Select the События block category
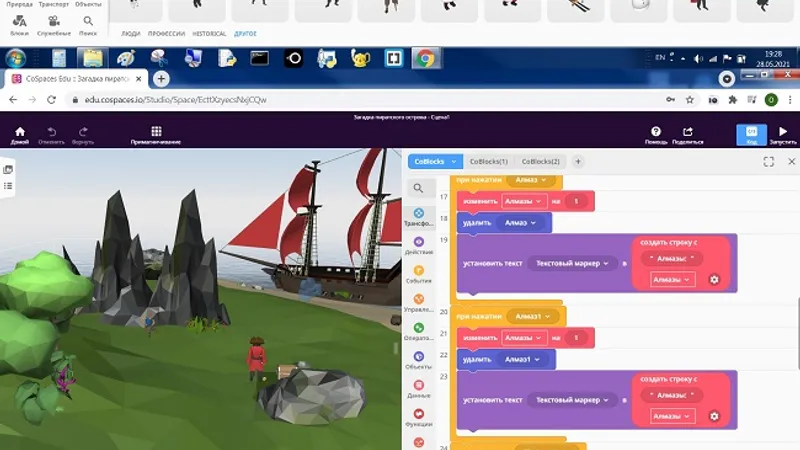This screenshot has width=800, height=450. (419, 274)
